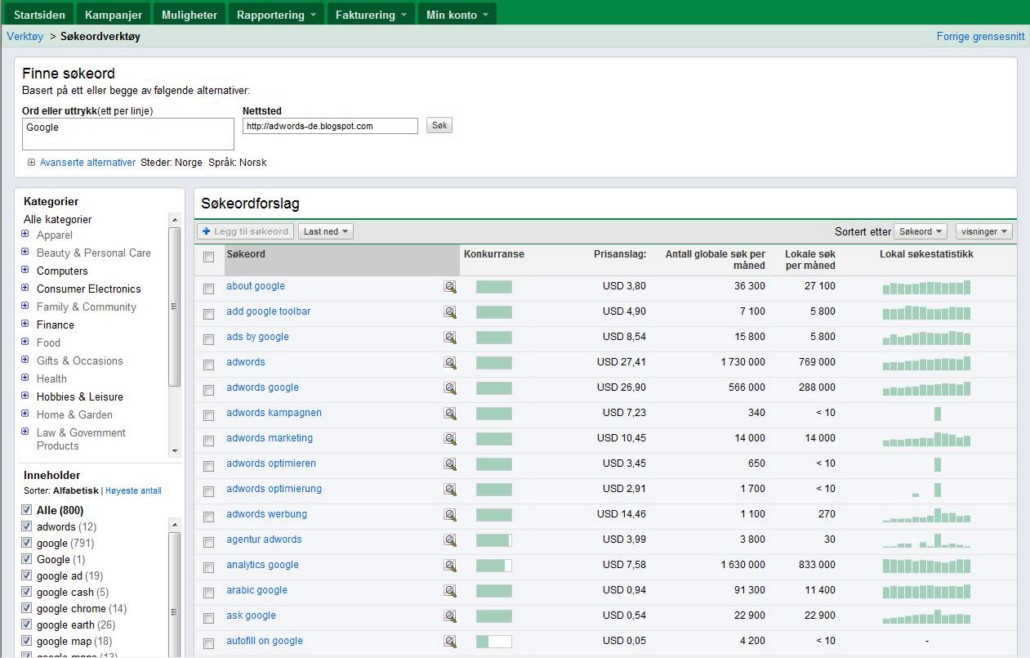Click magnifier icon for 'adwords google' row
This screenshot has height=658, width=1030.
pyautogui.click(x=450, y=388)
